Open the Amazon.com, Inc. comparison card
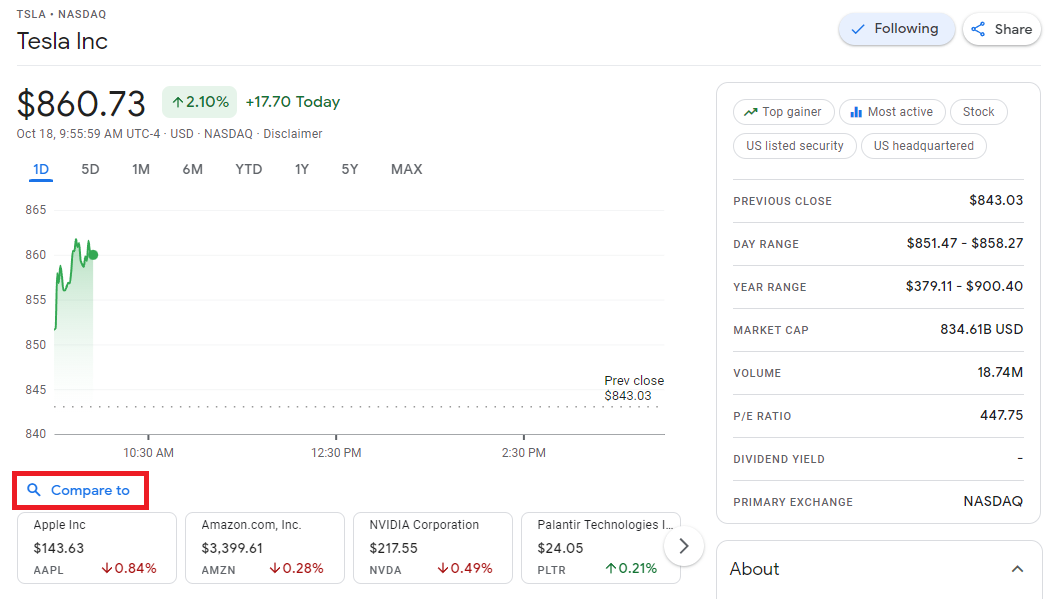Image resolution: width=1060 pixels, height=599 pixels. coord(264,548)
